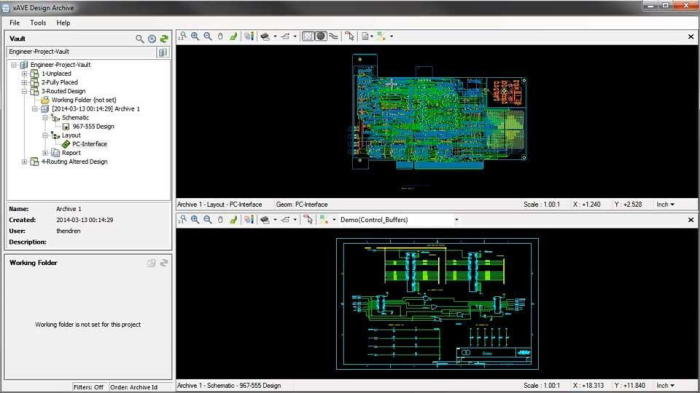Click the vault search magnifier icon

click(140, 39)
